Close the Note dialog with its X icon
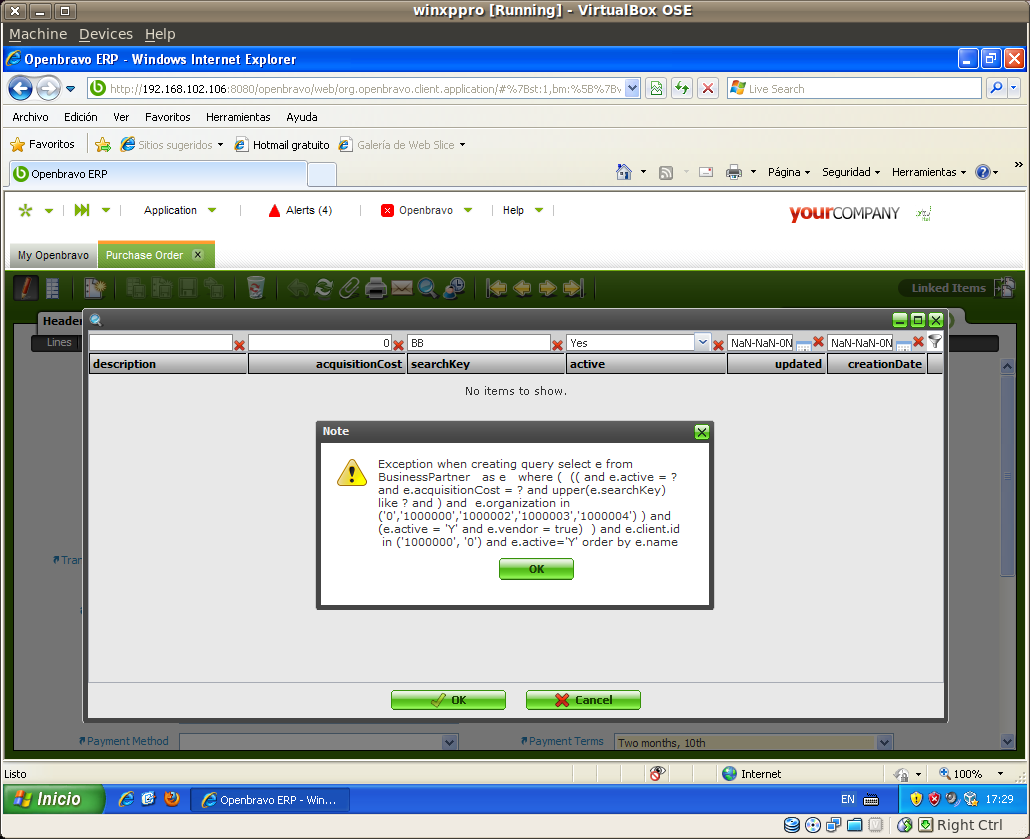1030x839 pixels. [x=702, y=432]
